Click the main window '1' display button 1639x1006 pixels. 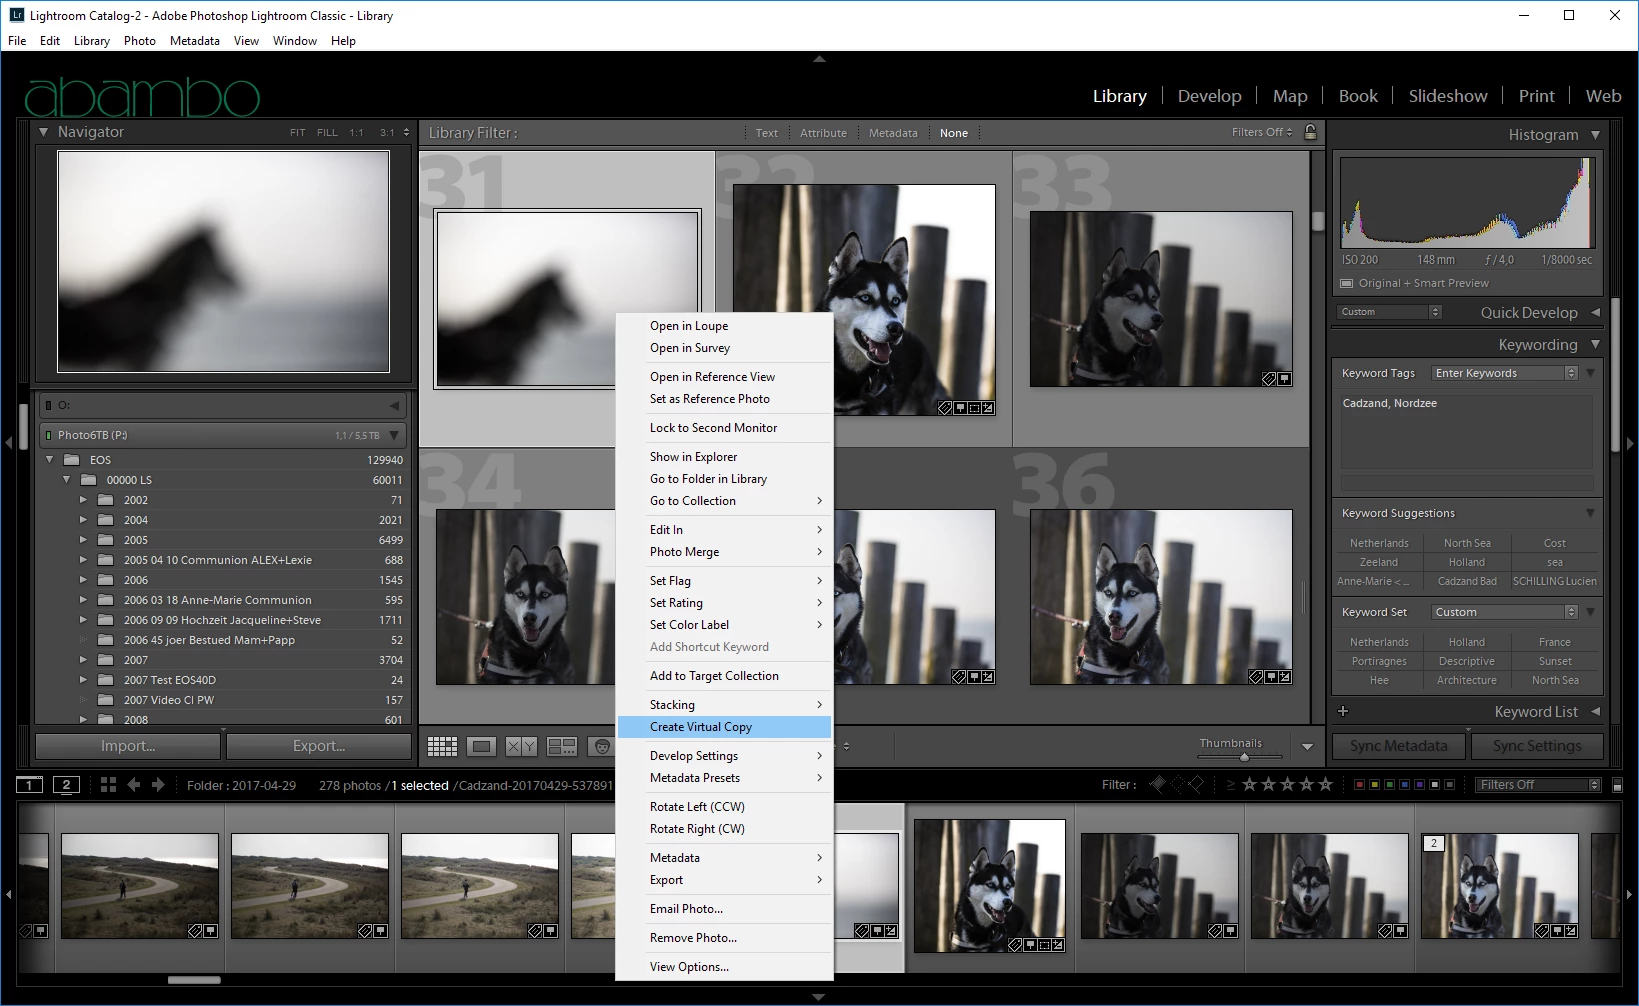pyautogui.click(x=30, y=785)
